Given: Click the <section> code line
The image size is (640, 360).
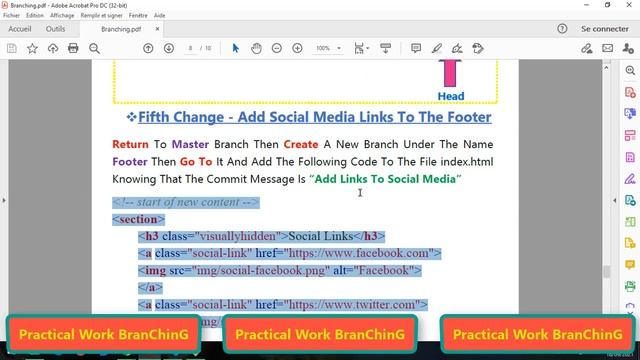Looking at the screenshot, I should [139, 219].
